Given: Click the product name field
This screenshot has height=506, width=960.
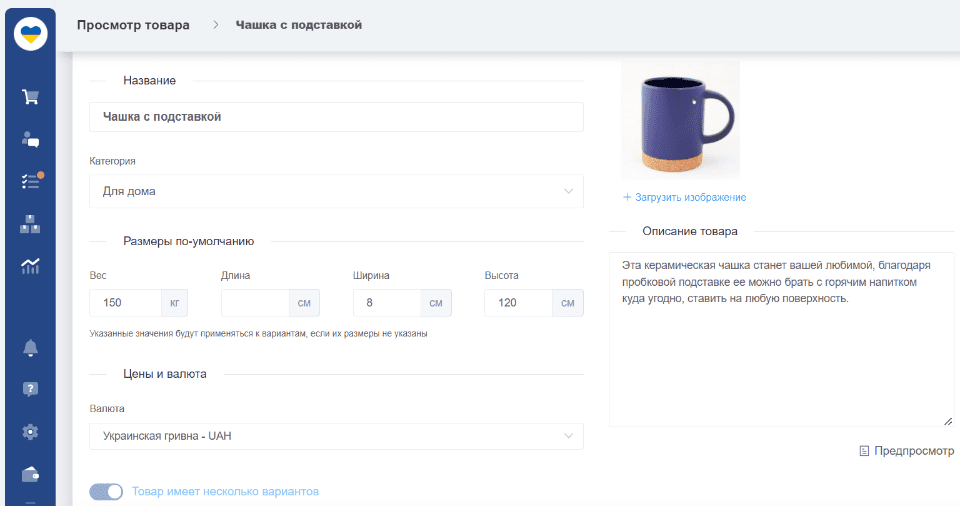Looking at the screenshot, I should coord(336,117).
